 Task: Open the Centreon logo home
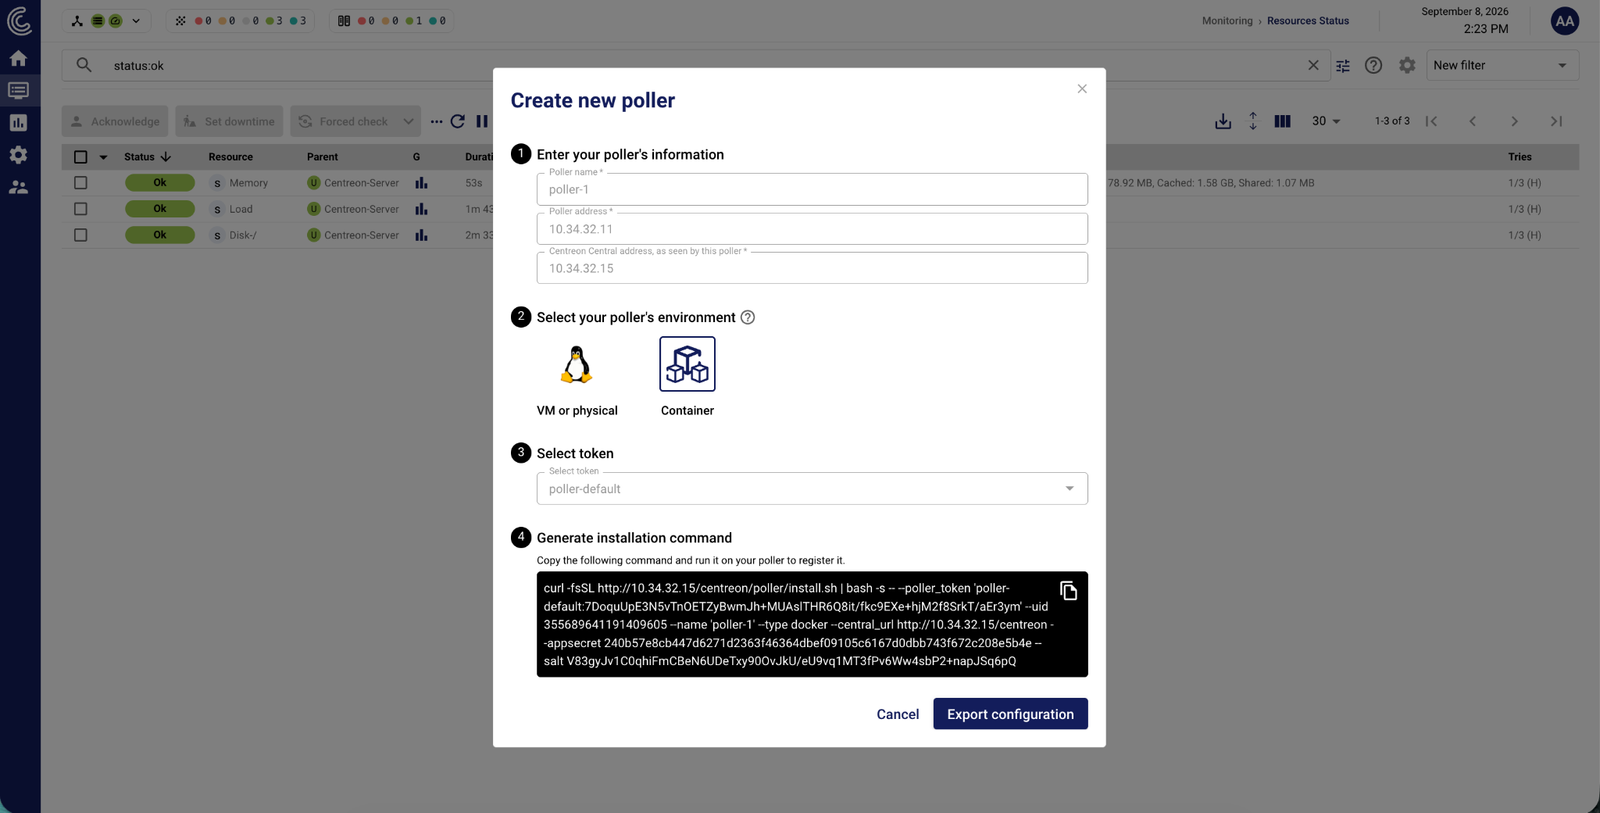coord(19,21)
